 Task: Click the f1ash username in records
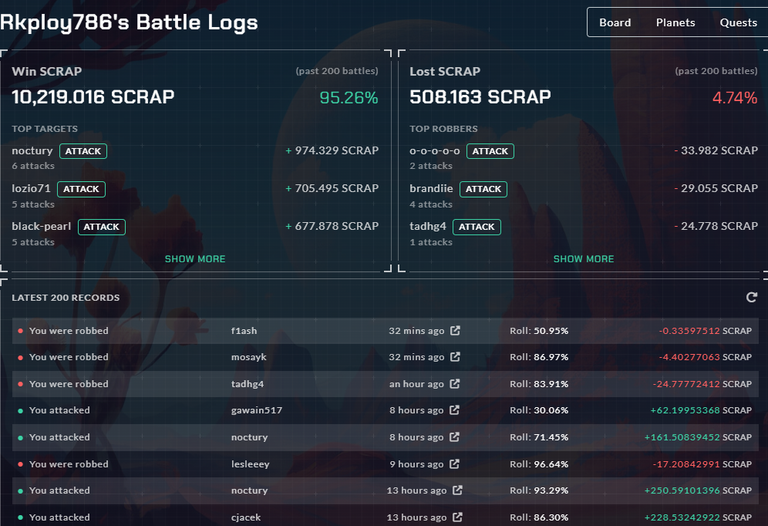244,331
